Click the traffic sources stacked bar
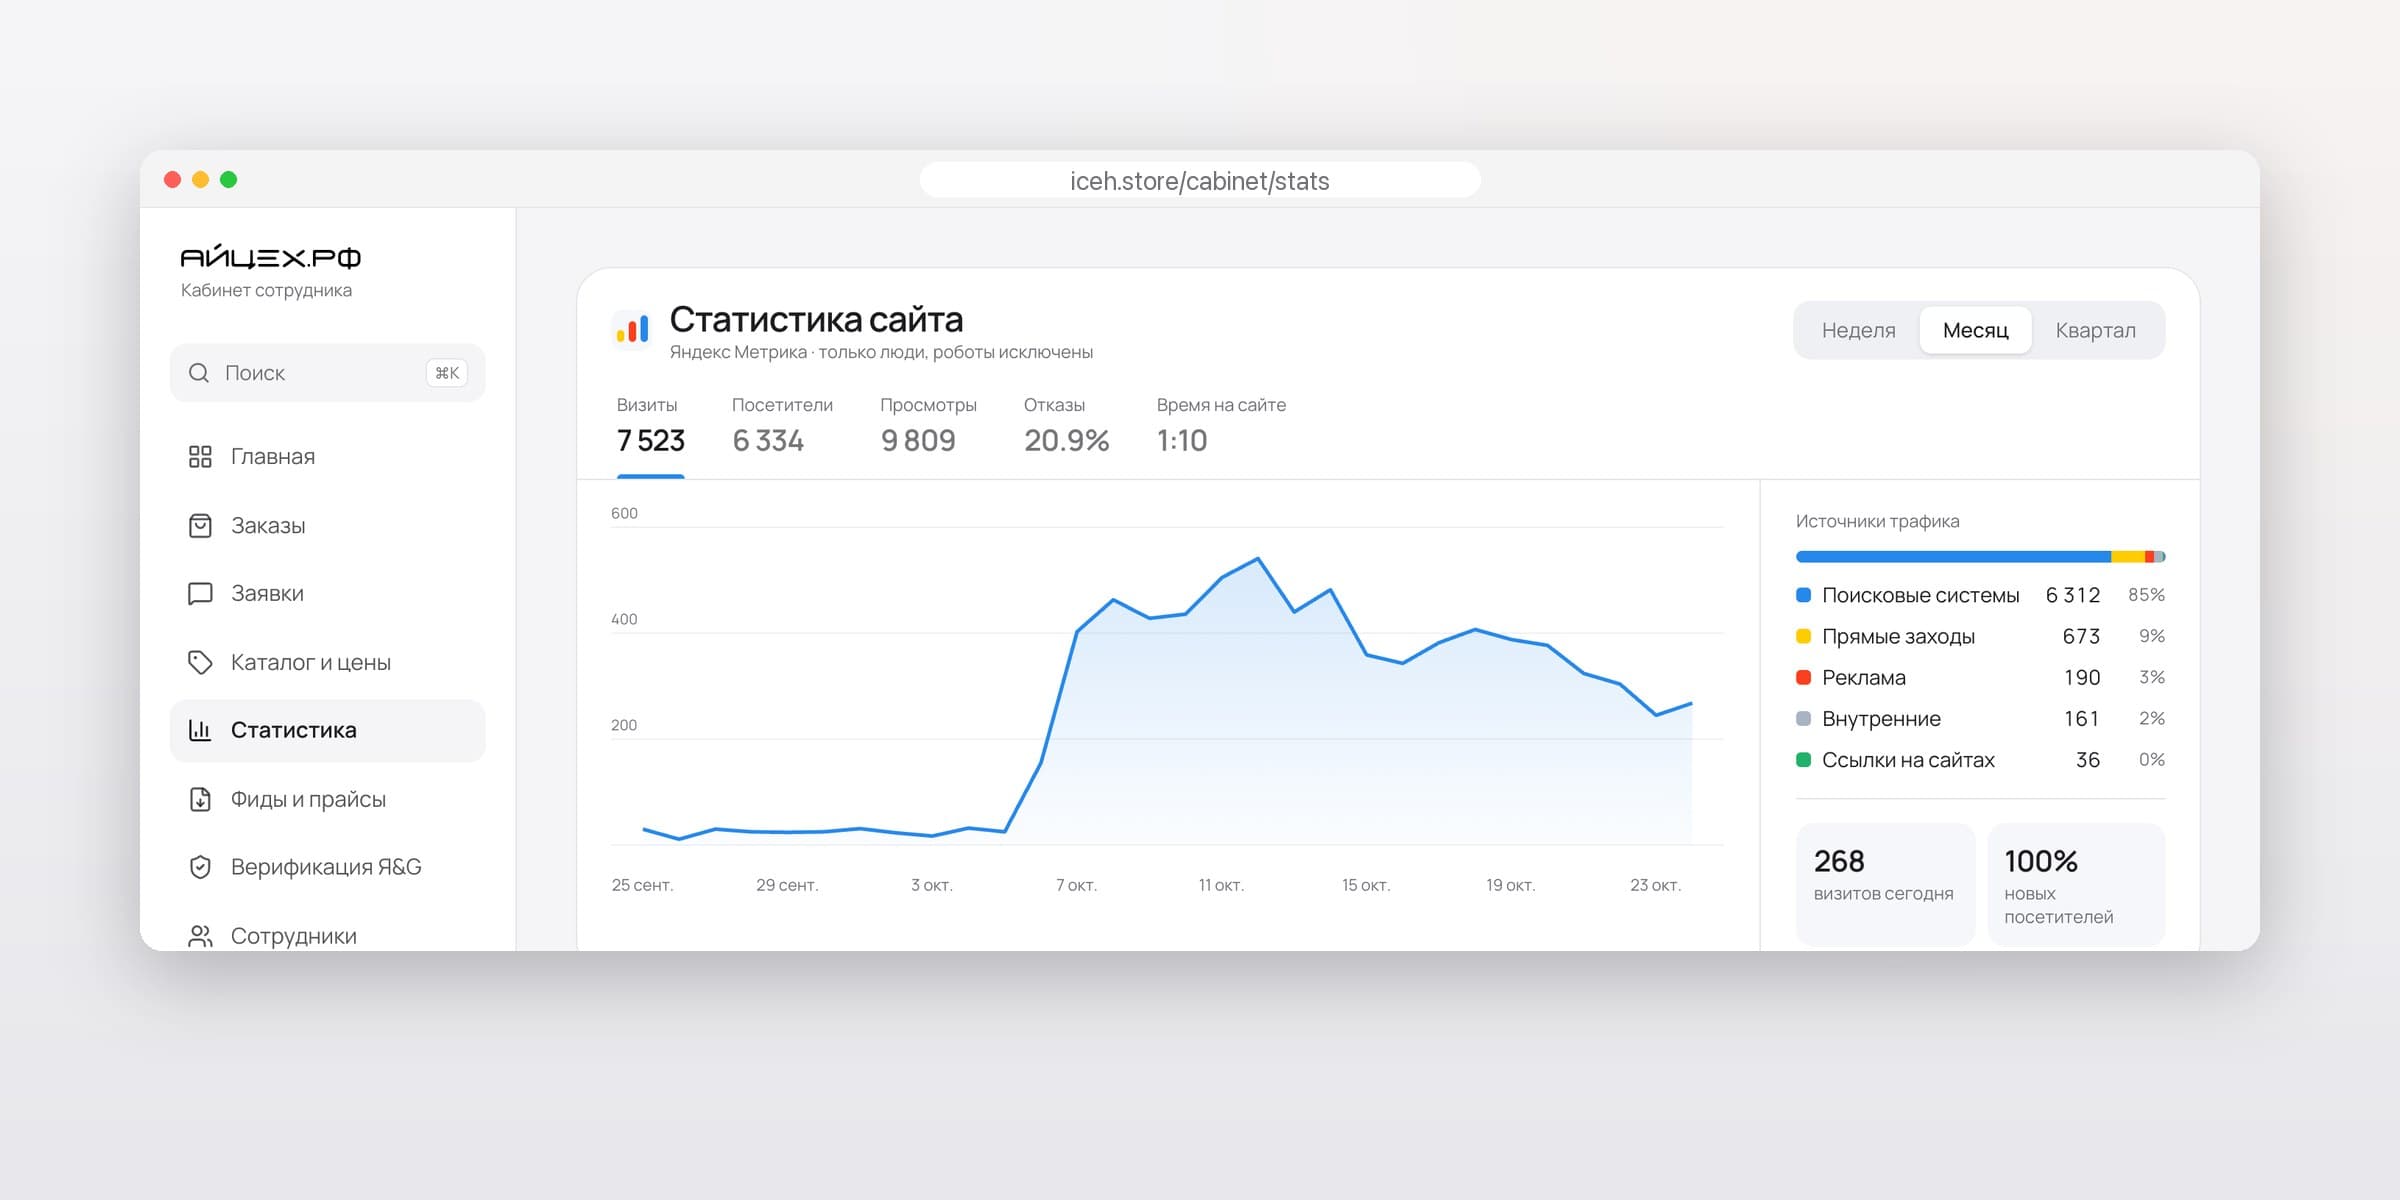Image resolution: width=2400 pixels, height=1200 pixels. [x=1980, y=557]
